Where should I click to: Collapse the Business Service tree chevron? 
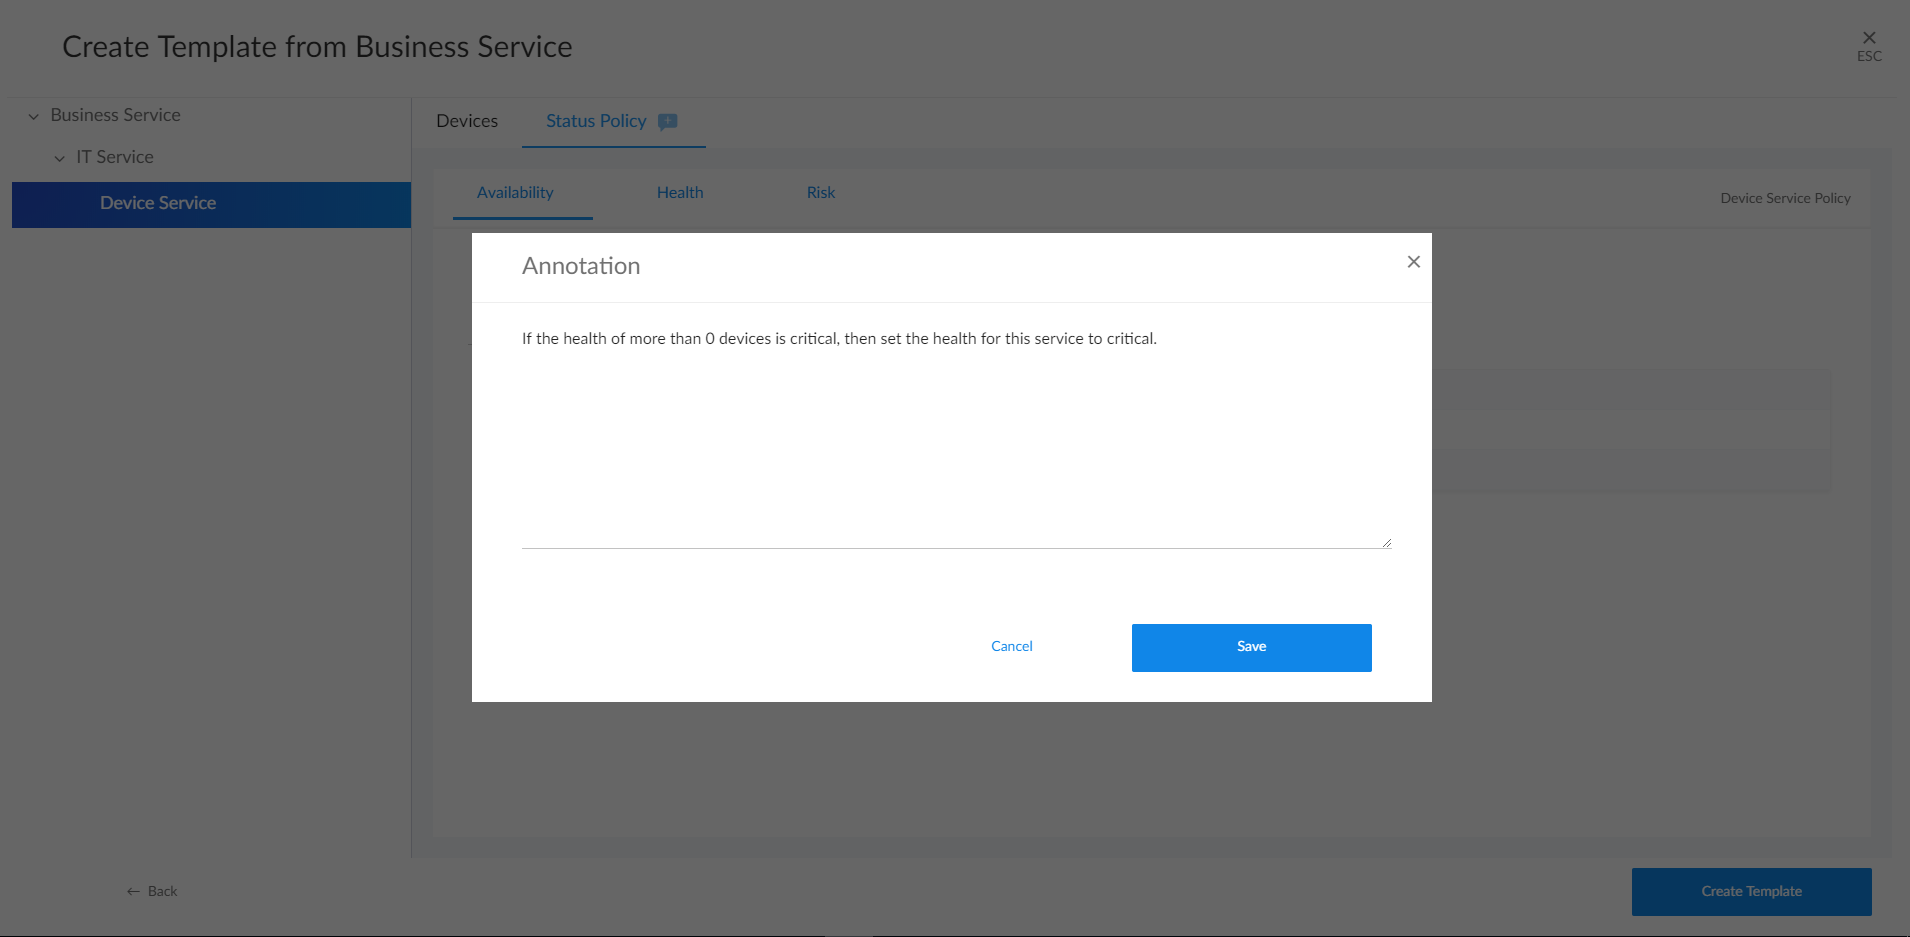pos(34,116)
